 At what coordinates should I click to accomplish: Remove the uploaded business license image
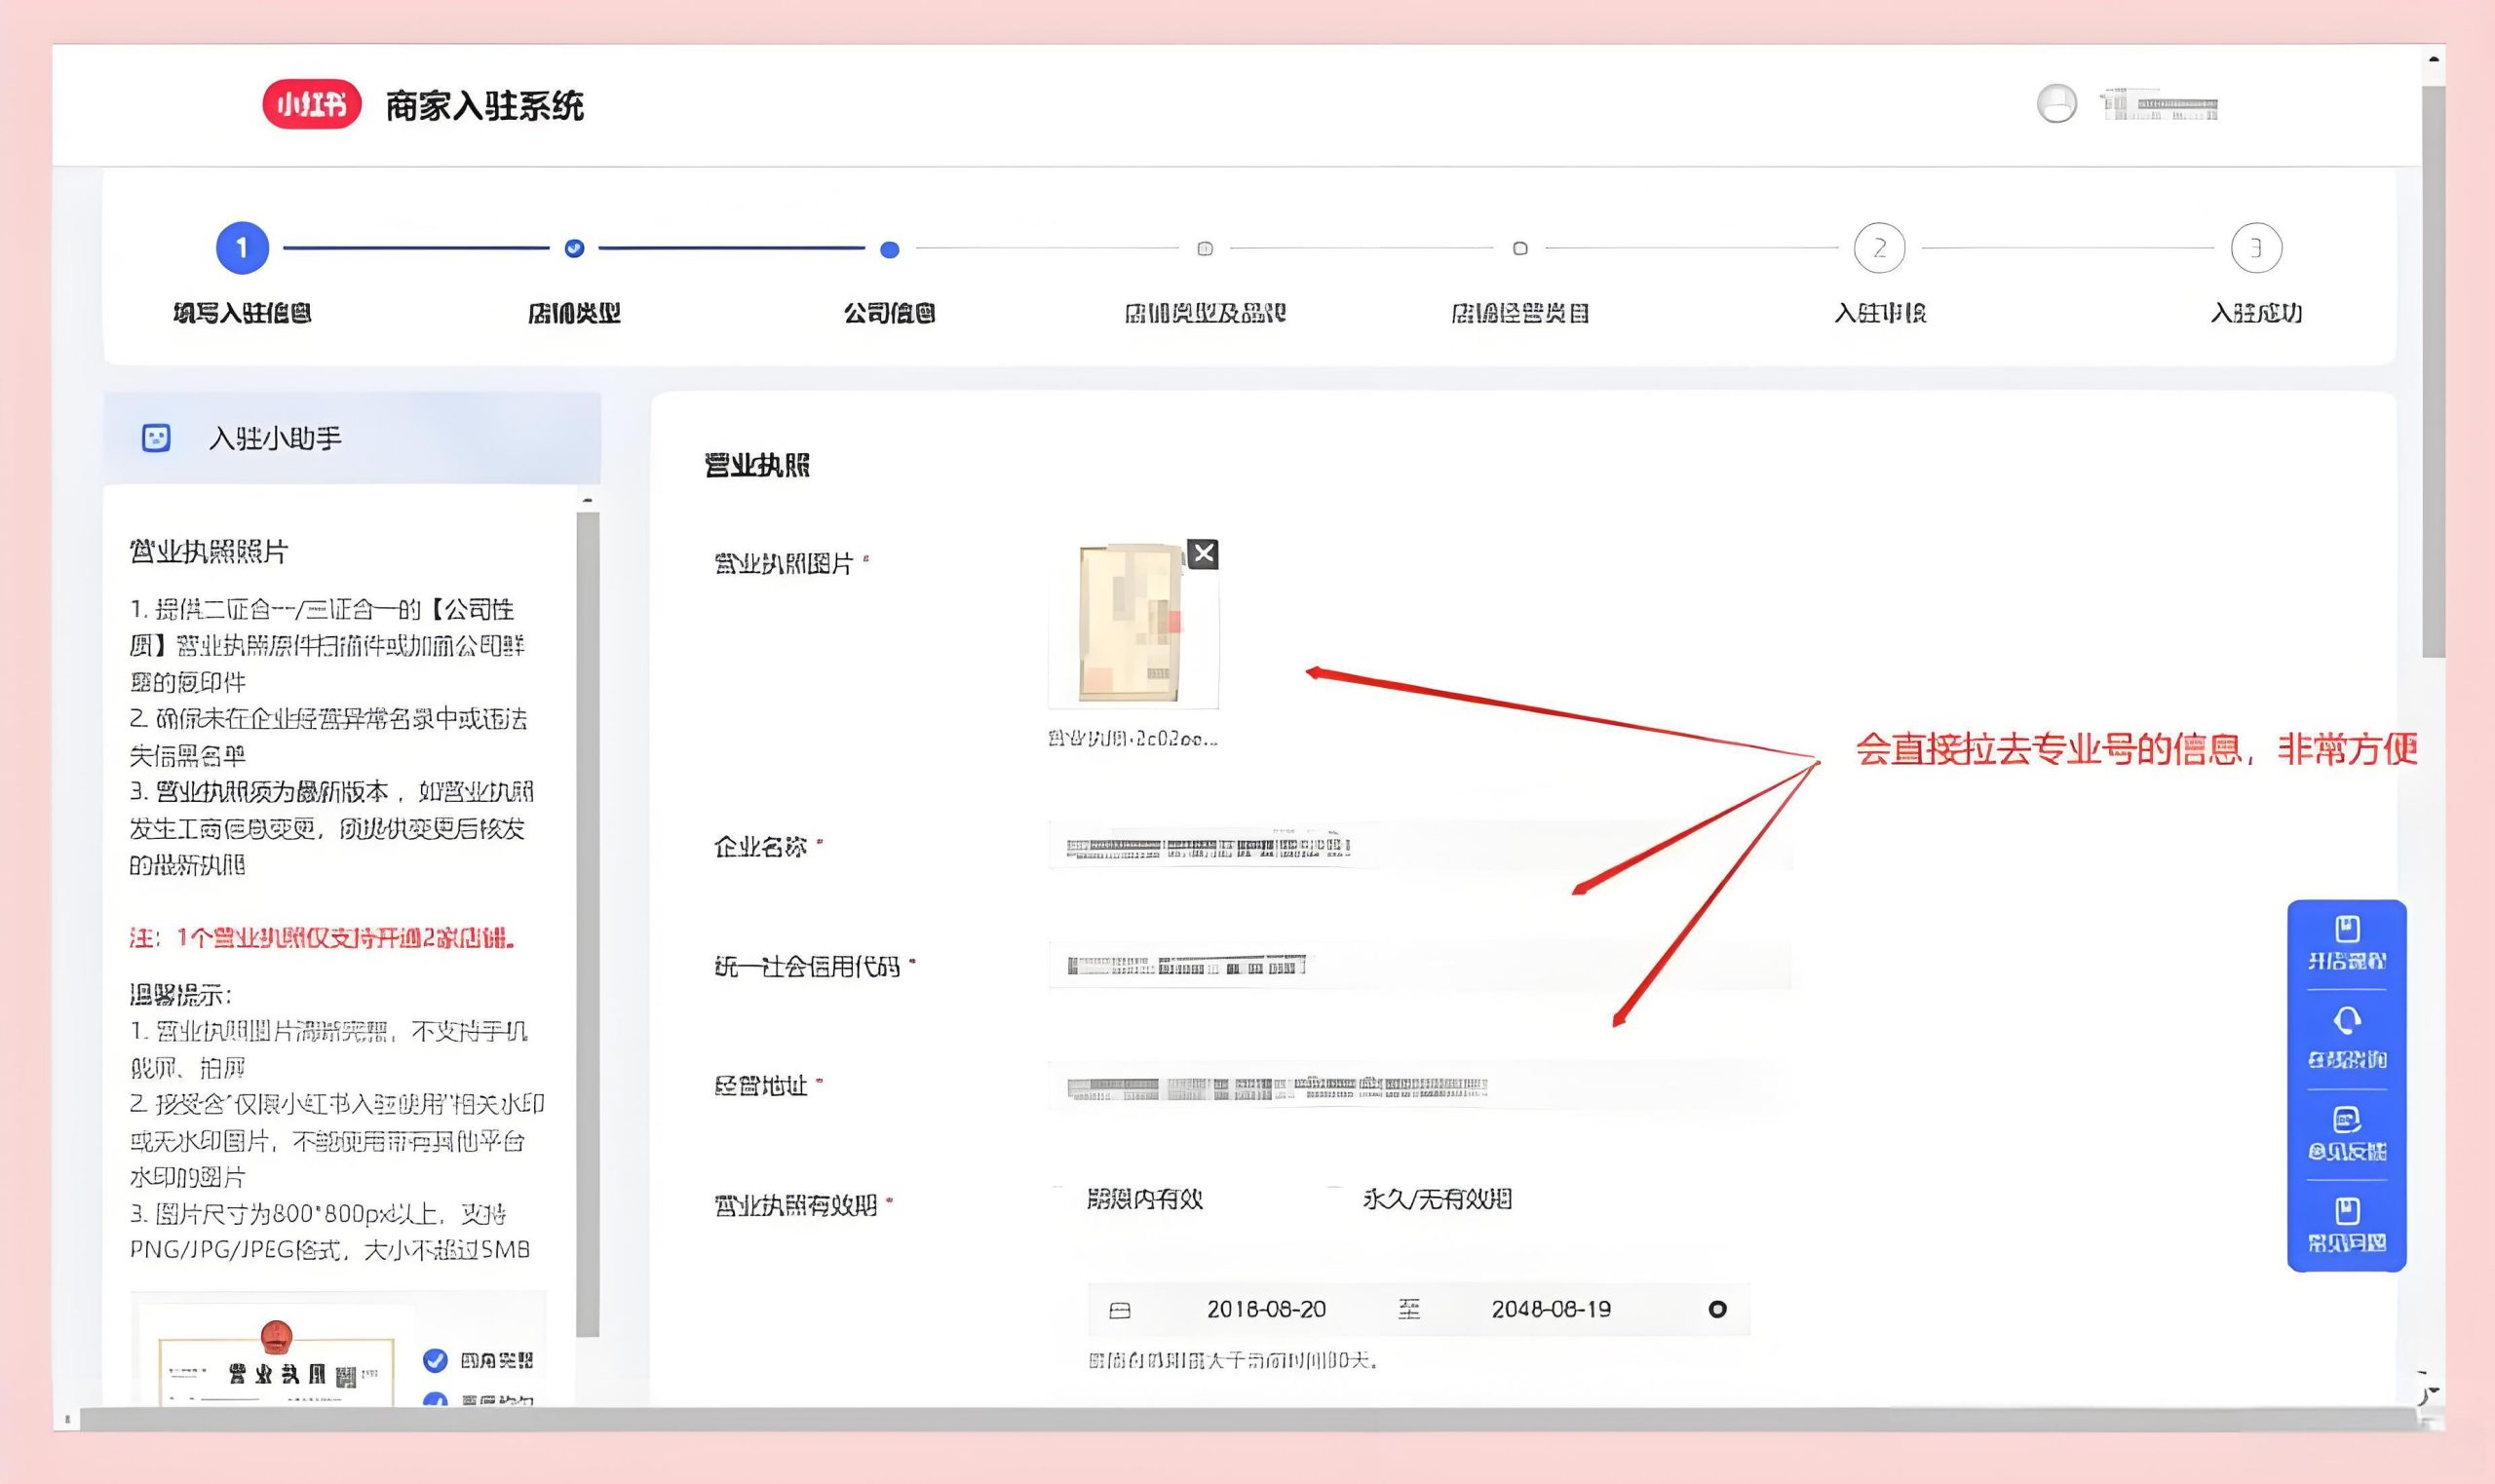[x=1202, y=554]
